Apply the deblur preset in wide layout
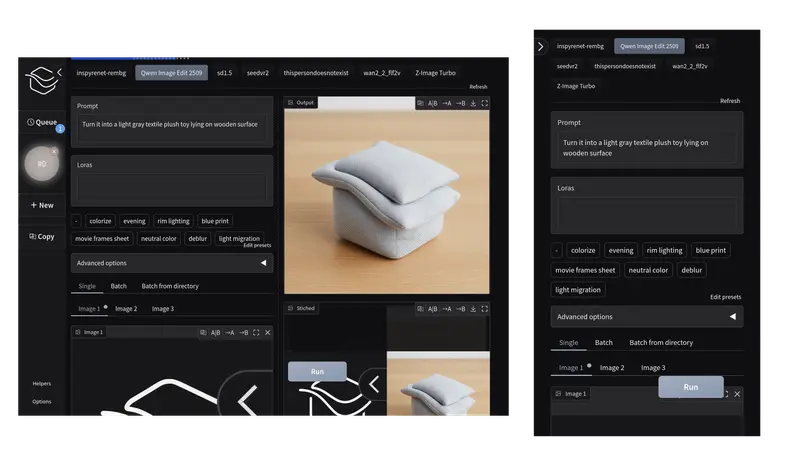This screenshot has width=800, height=460. pyautogui.click(x=197, y=239)
